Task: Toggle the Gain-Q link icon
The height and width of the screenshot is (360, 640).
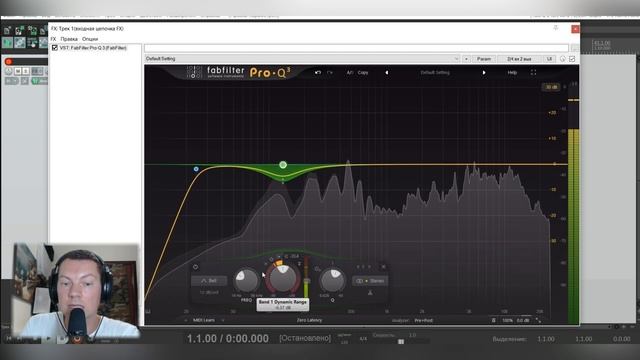Action: point(317,269)
